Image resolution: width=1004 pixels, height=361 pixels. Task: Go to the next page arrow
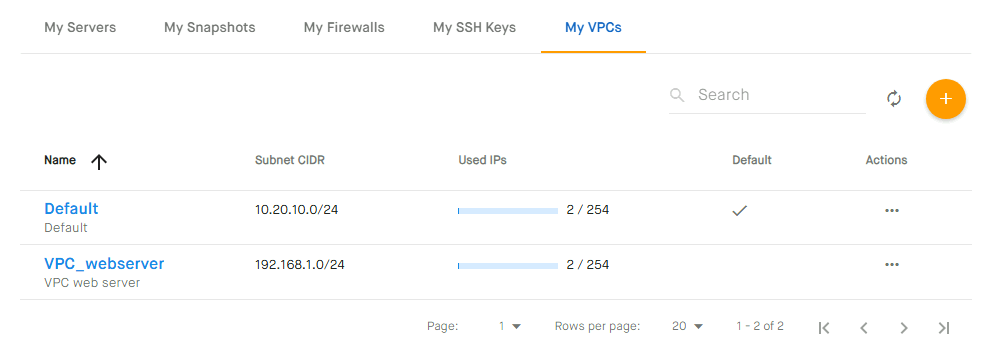click(903, 328)
